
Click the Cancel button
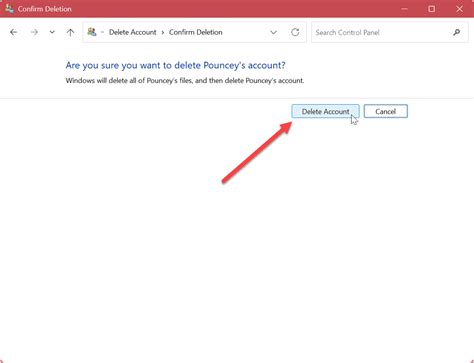point(386,111)
